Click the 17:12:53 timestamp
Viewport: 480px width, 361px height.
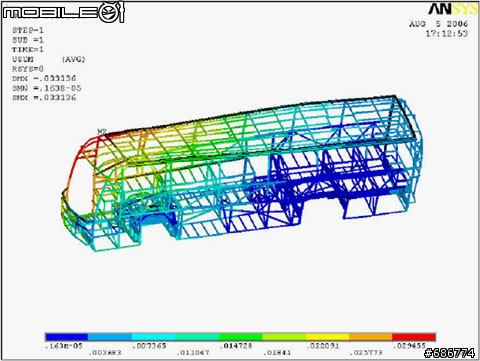coord(447,34)
